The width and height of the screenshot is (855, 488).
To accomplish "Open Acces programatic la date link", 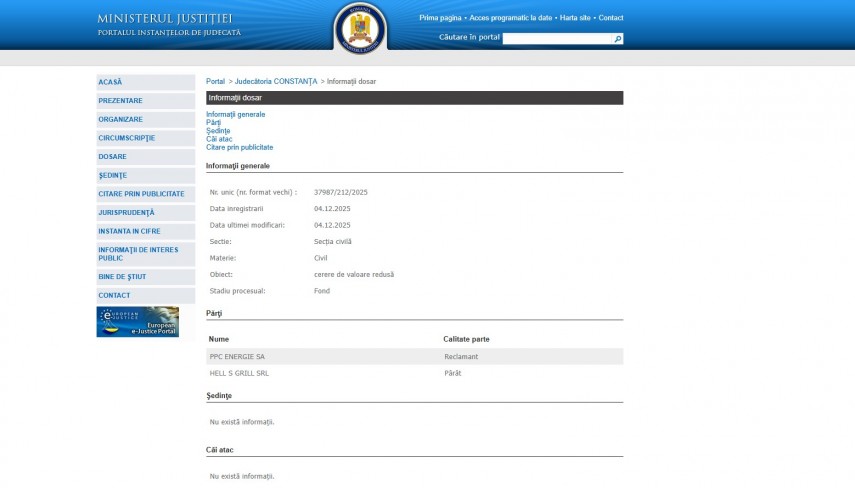I will 510,18.
